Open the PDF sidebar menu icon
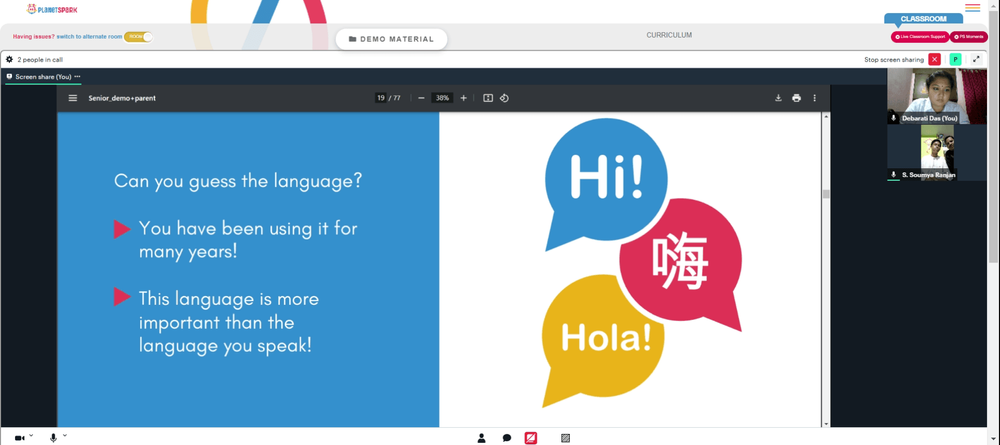The height and width of the screenshot is (445, 1000). click(73, 98)
